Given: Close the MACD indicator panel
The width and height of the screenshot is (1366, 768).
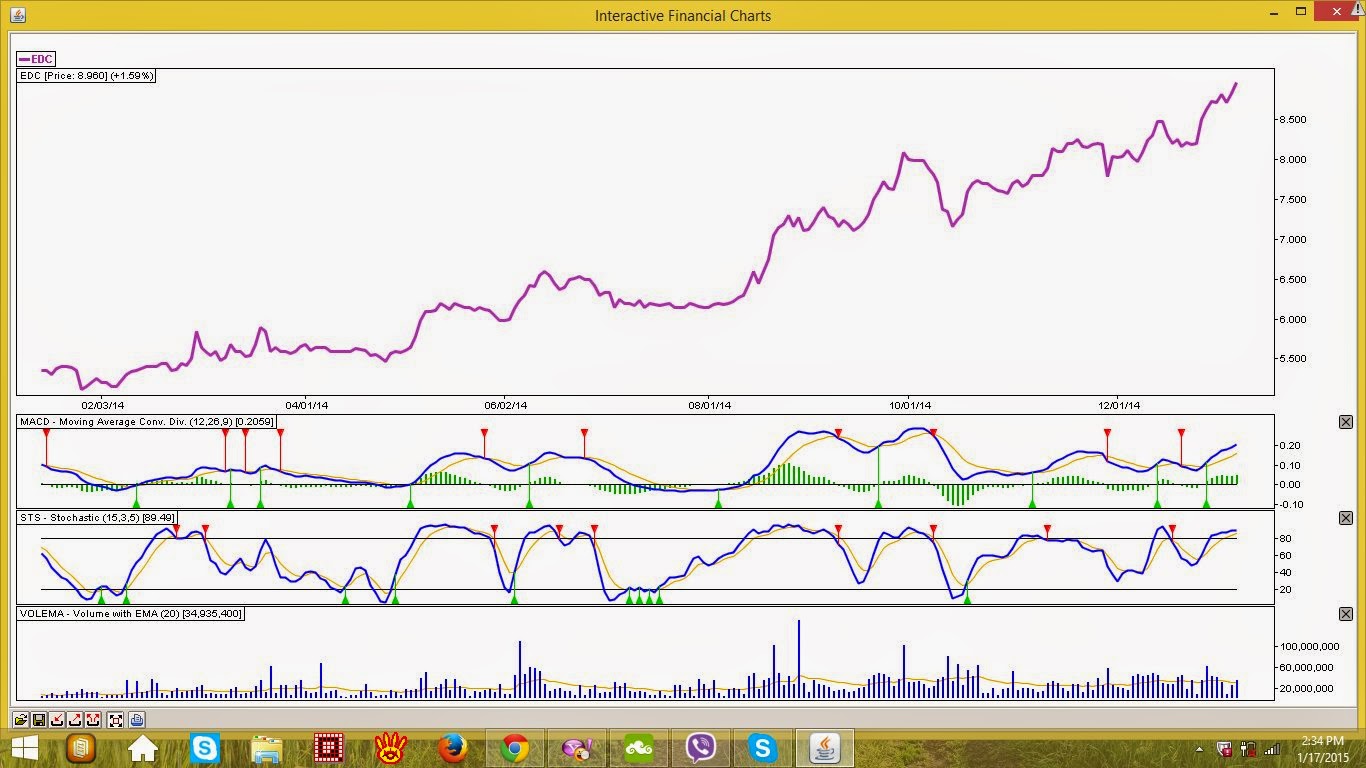Looking at the screenshot, I should coord(1345,422).
